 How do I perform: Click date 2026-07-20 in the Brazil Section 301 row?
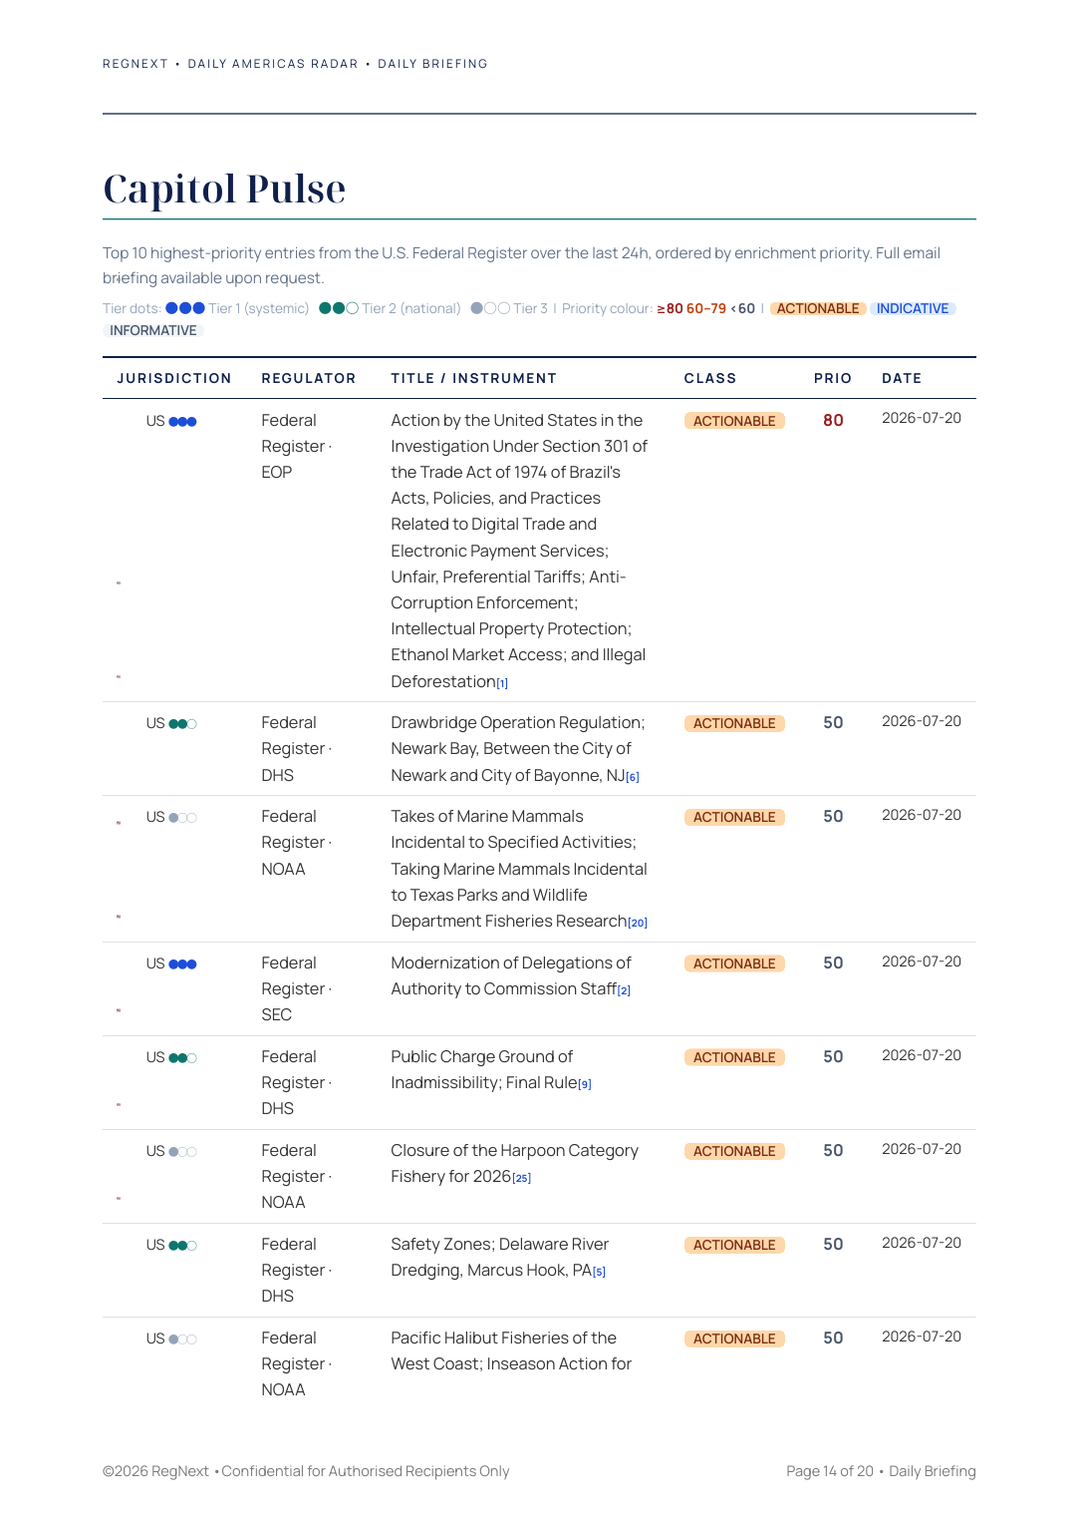tap(922, 419)
